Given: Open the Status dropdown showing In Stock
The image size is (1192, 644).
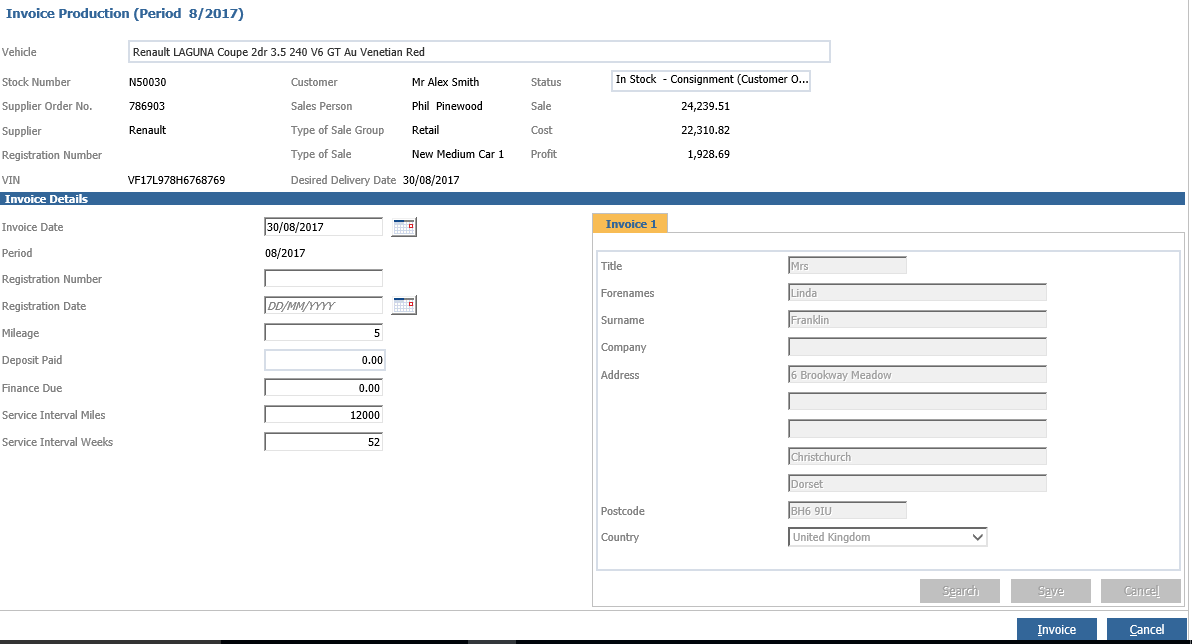Looking at the screenshot, I should [x=711, y=80].
